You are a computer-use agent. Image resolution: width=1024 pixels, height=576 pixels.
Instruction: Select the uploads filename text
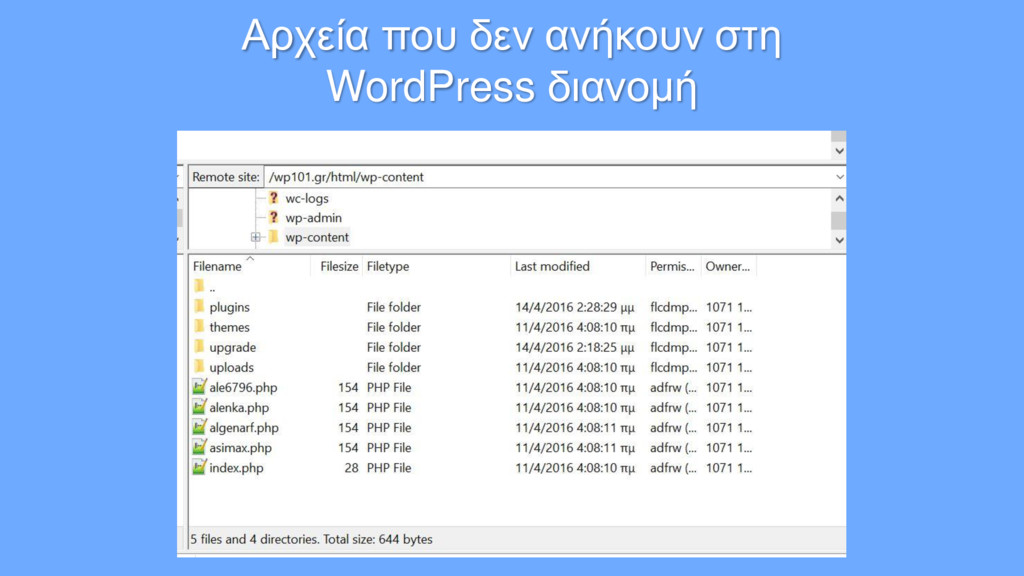(231, 368)
